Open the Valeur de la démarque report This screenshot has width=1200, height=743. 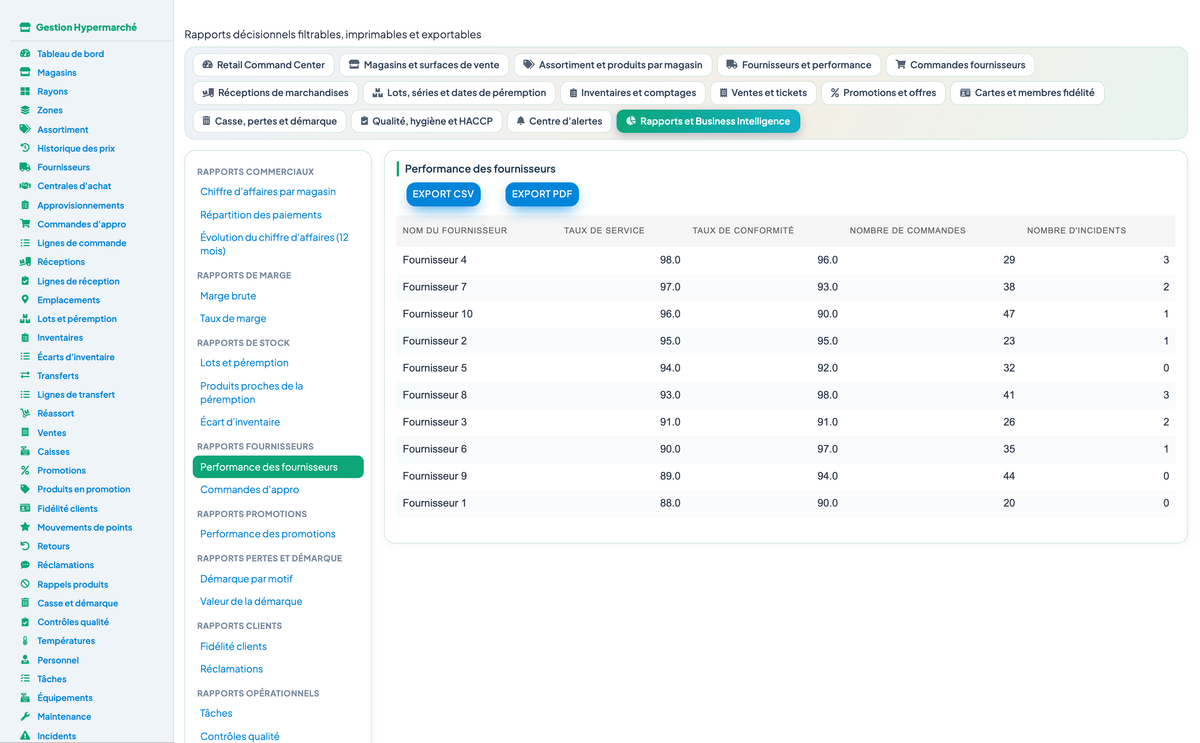pos(251,602)
